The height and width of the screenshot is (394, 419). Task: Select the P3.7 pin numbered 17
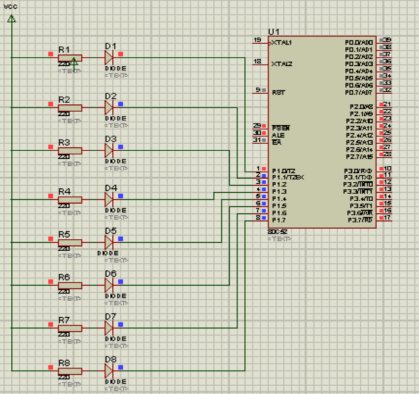(x=384, y=218)
